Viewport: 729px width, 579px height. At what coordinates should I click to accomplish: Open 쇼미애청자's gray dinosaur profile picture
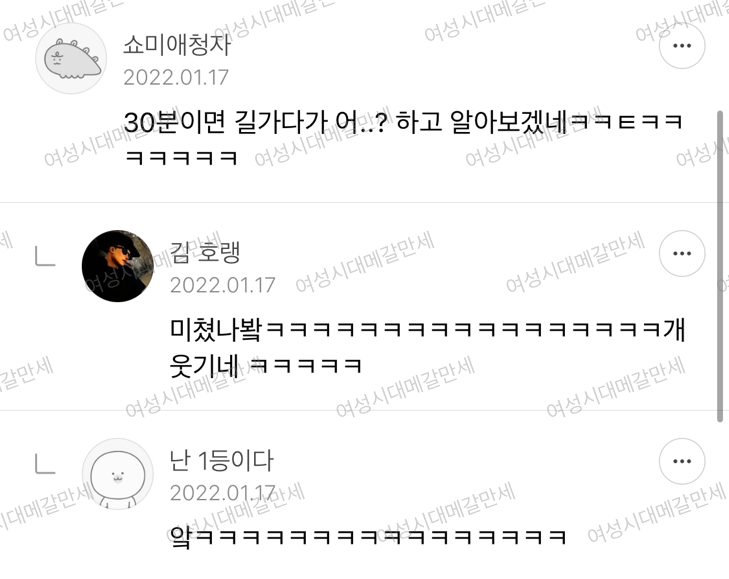(x=71, y=58)
